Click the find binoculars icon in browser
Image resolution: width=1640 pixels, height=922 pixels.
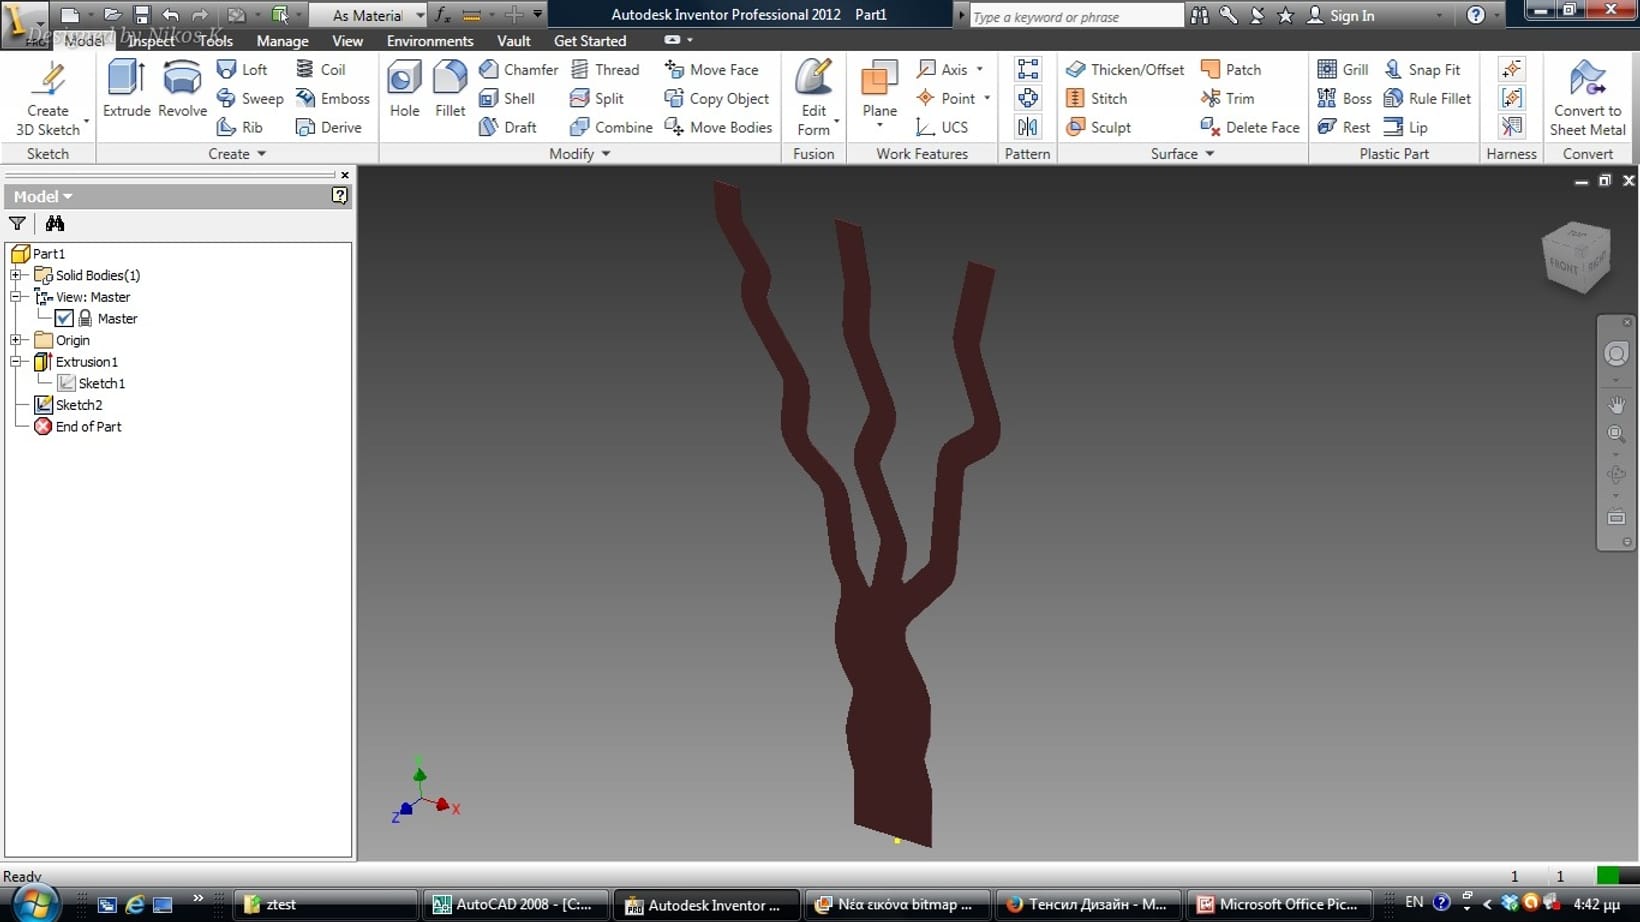(54, 223)
